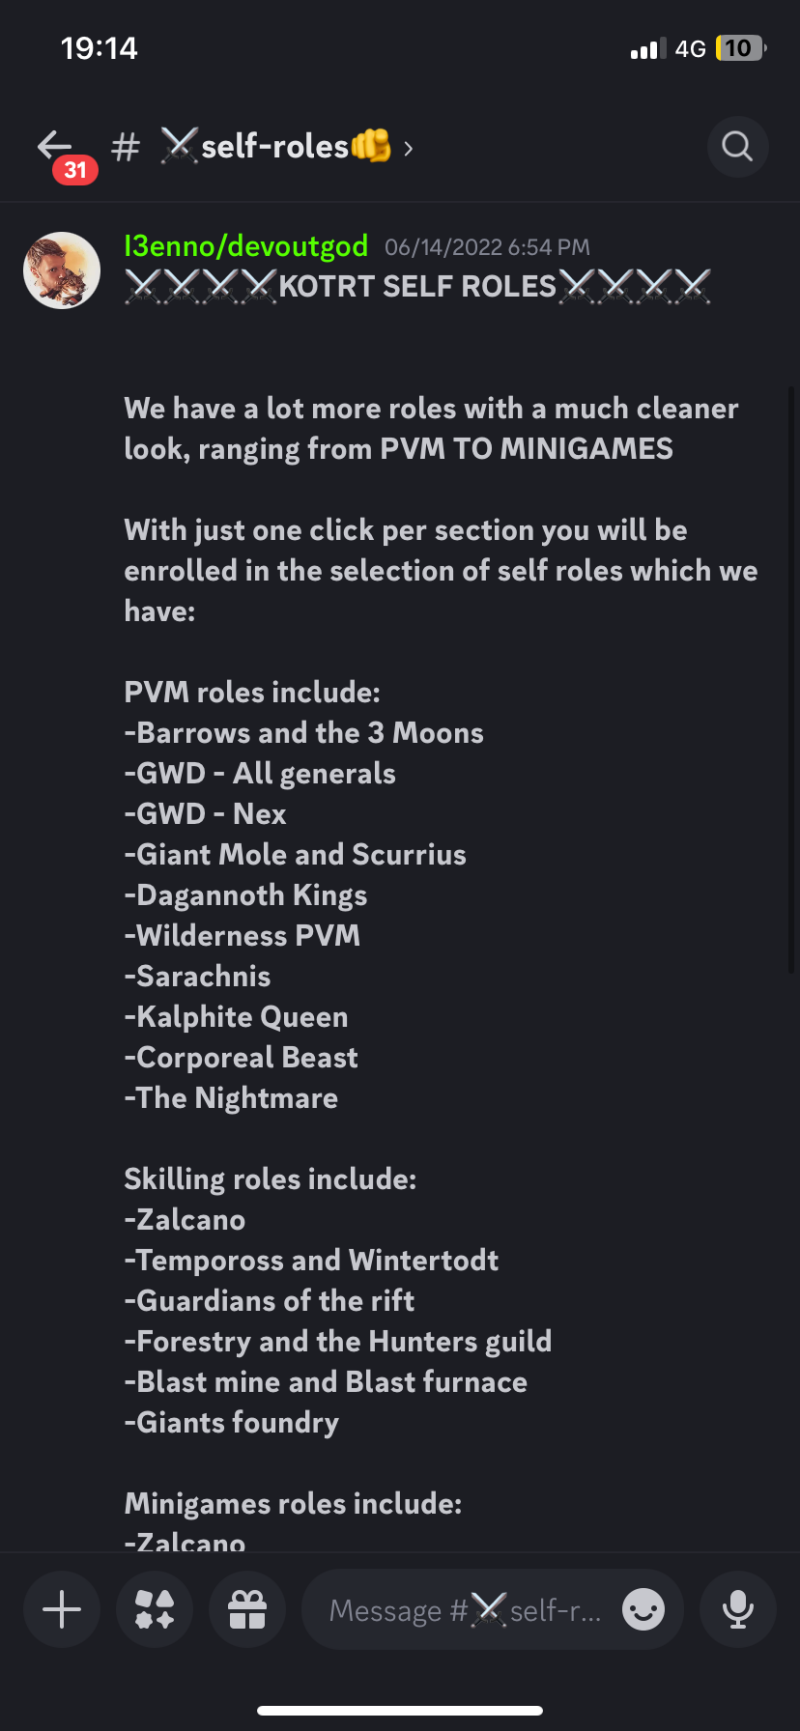Tap the KOTRT SELF ROLES heading text
Image resolution: width=800 pixels, height=1731 pixels.
pyautogui.click(x=417, y=287)
